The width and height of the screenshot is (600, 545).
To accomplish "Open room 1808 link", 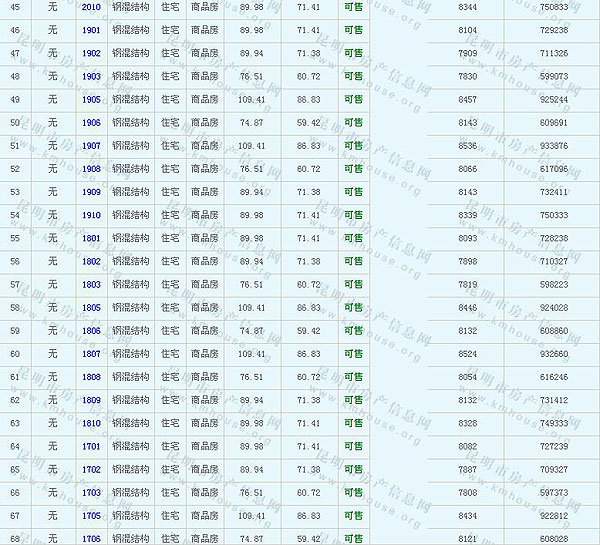I will tap(91, 377).
